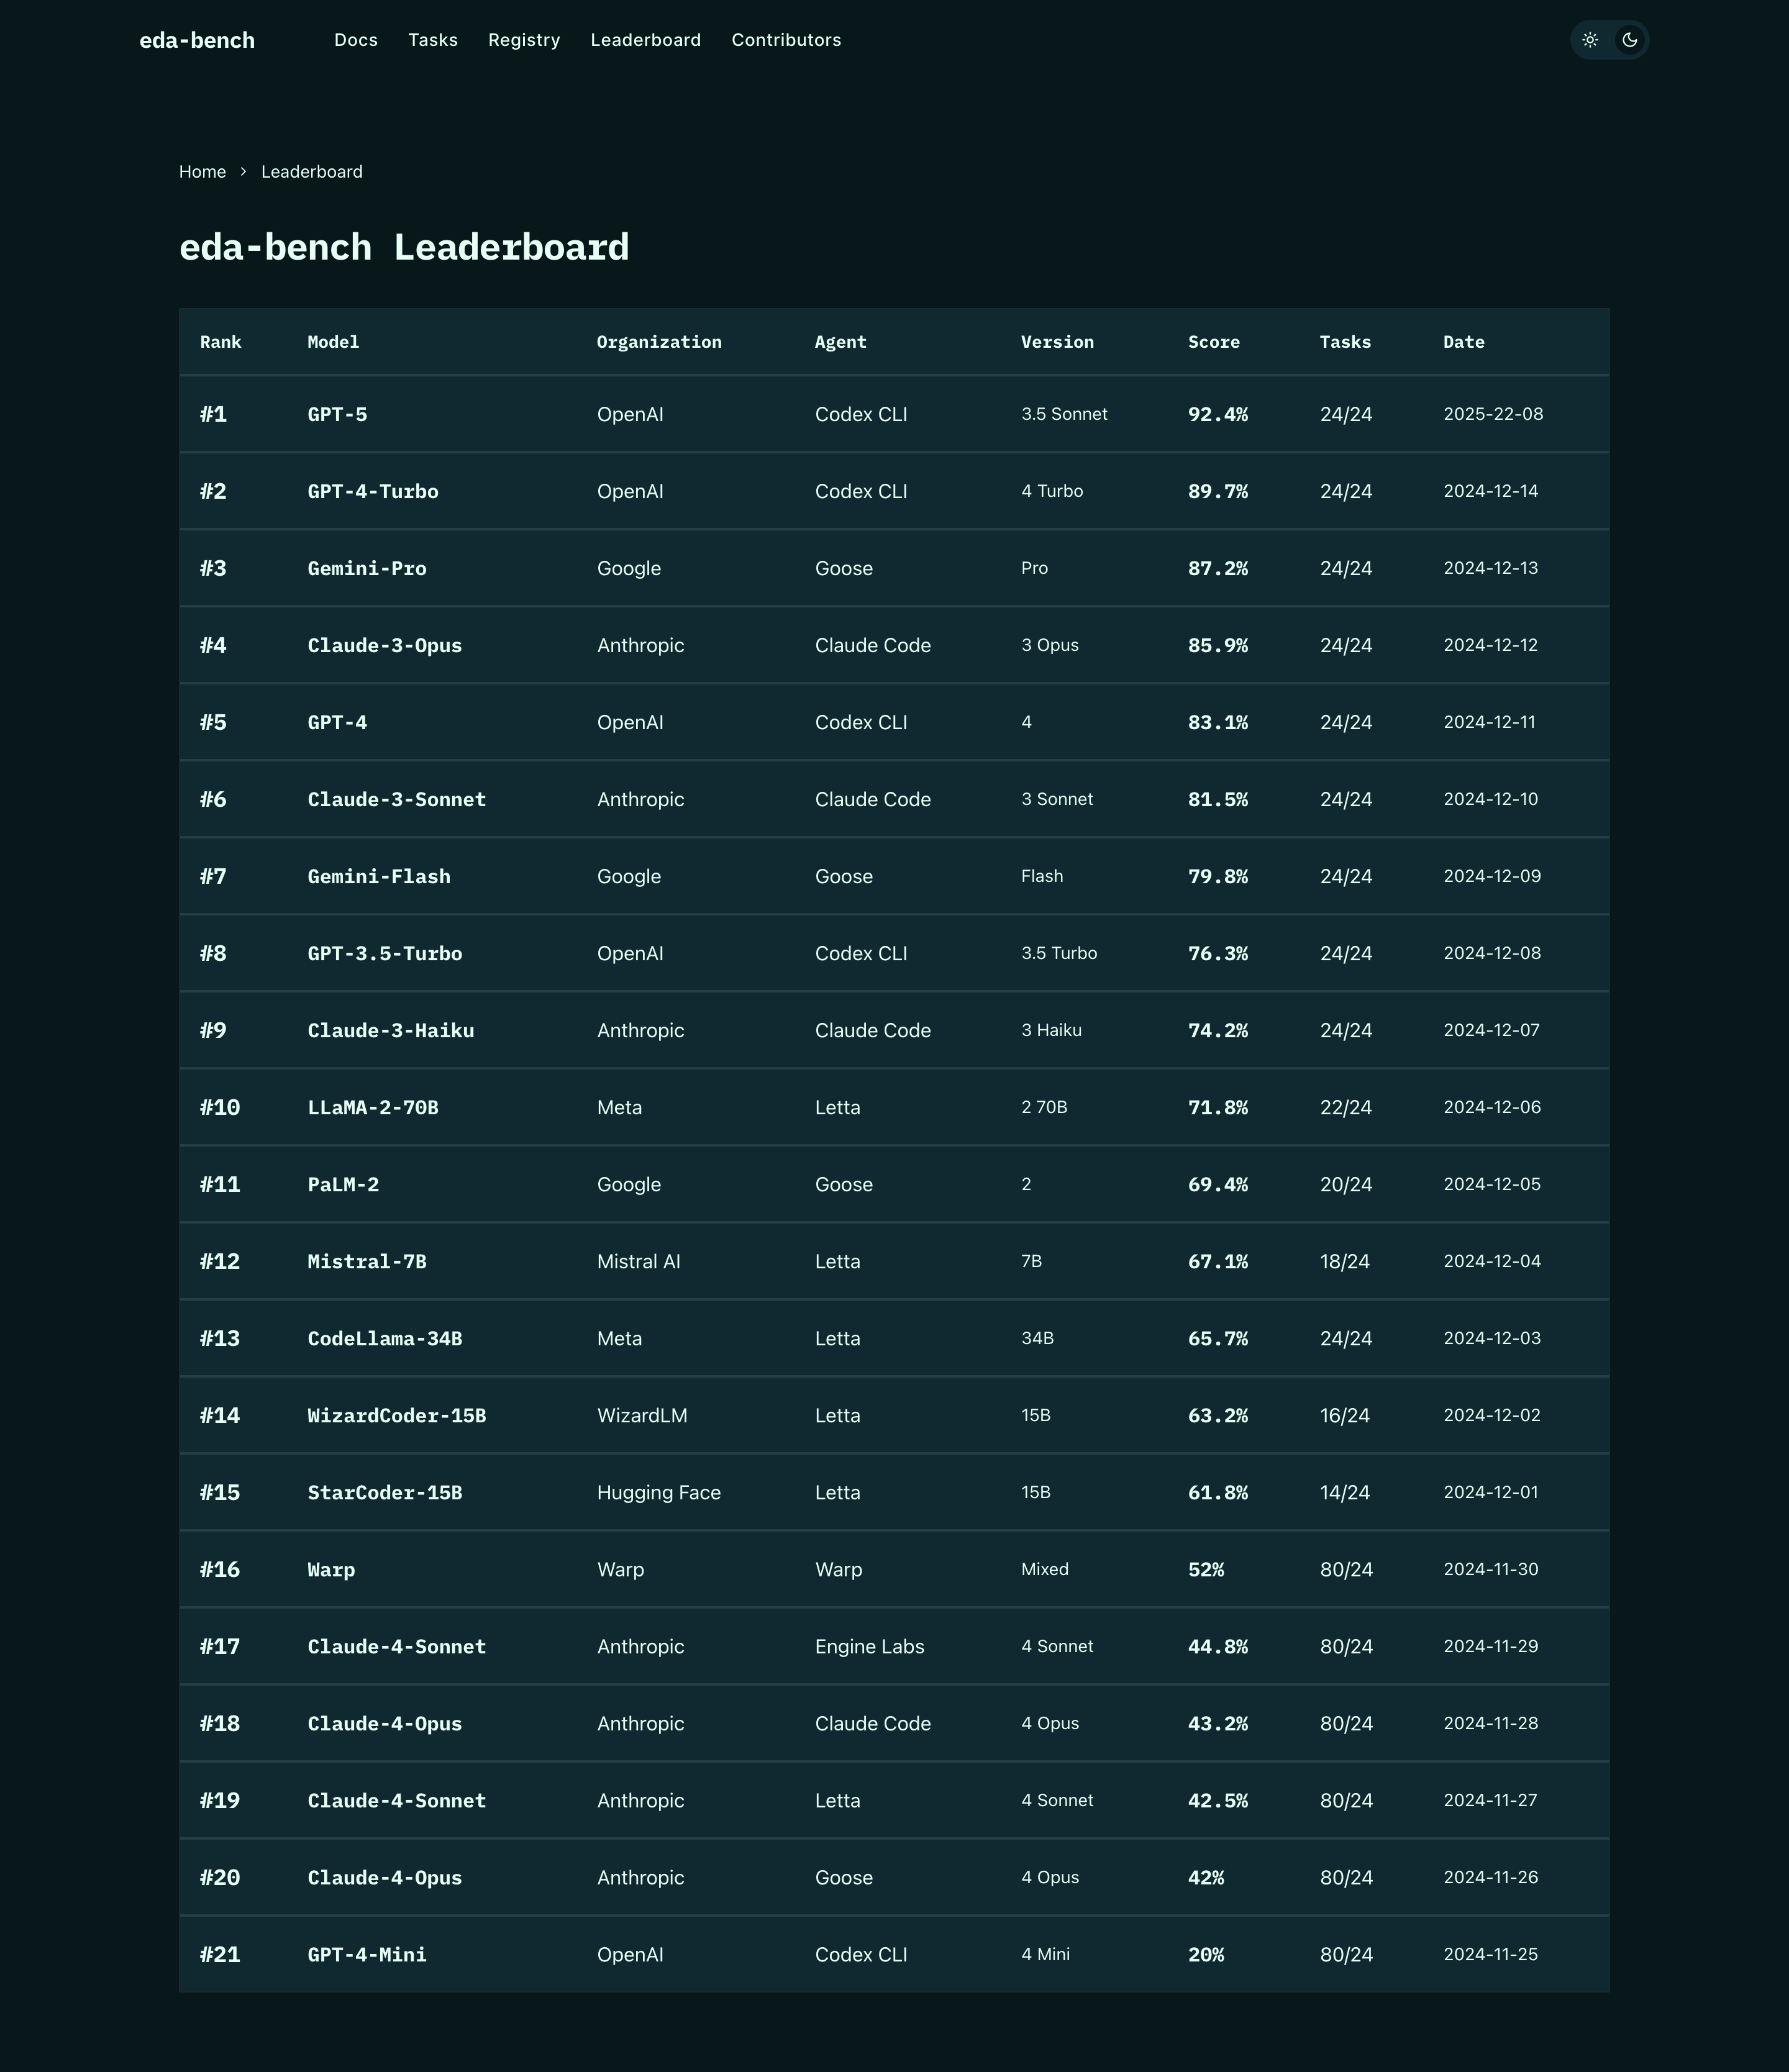Click the Home breadcrumb link

pyautogui.click(x=202, y=172)
